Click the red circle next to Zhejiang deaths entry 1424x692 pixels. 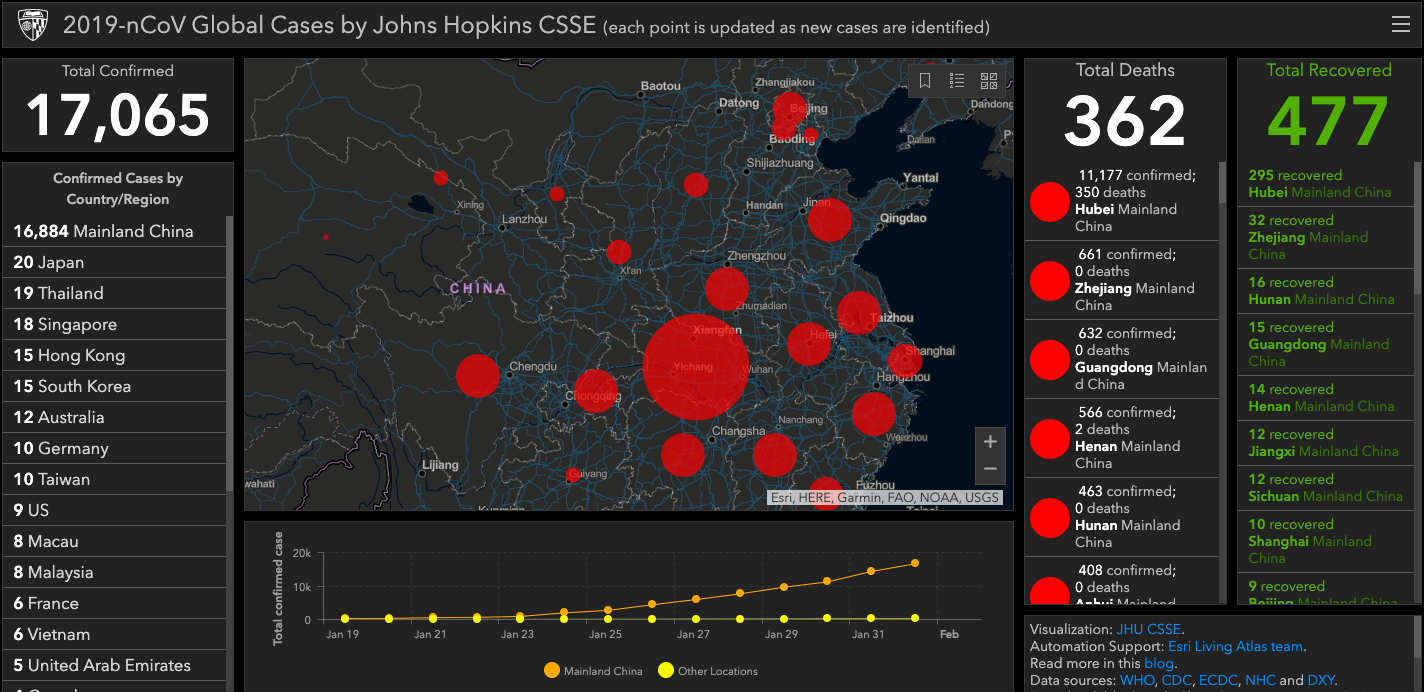[1050, 280]
